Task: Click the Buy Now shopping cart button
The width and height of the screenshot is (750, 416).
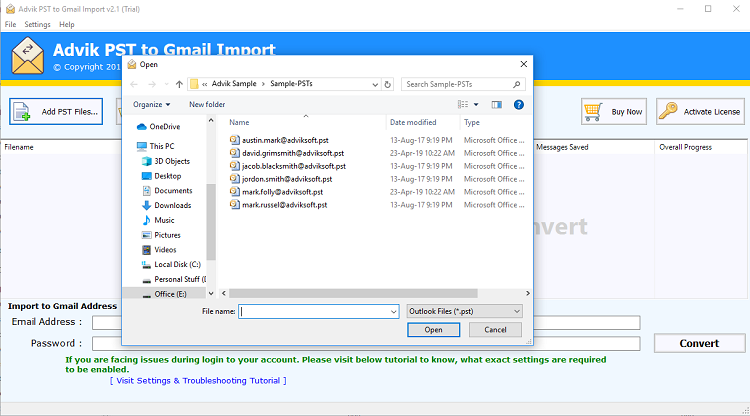Action: click(x=614, y=111)
